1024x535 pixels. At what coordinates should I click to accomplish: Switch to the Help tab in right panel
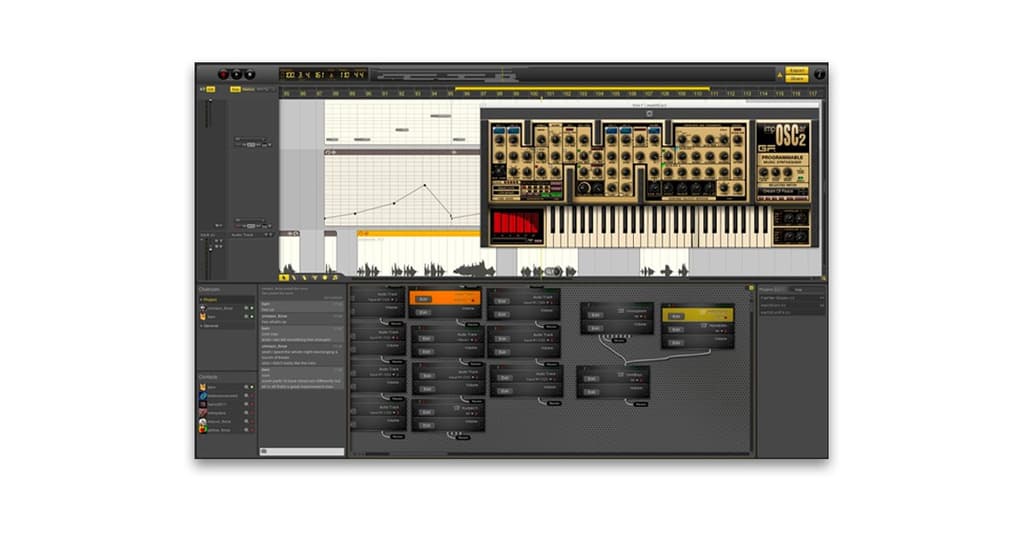[x=797, y=289]
